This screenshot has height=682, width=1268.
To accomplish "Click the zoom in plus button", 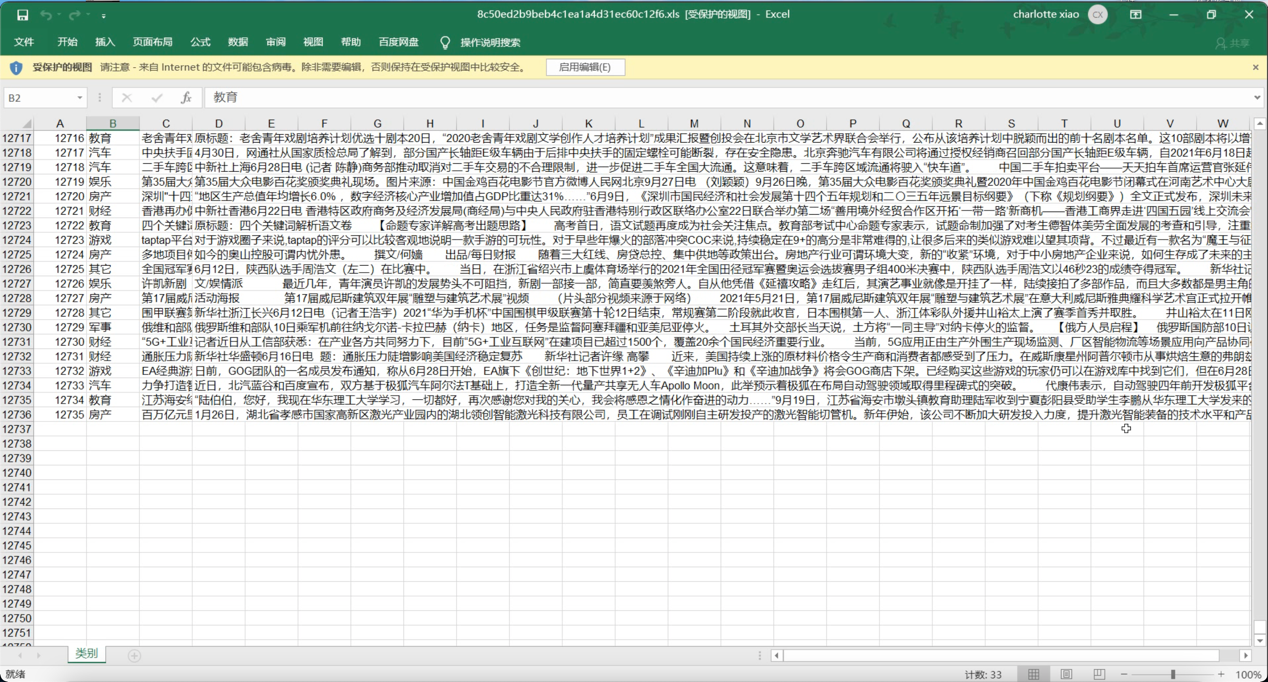I will [x=1220, y=675].
